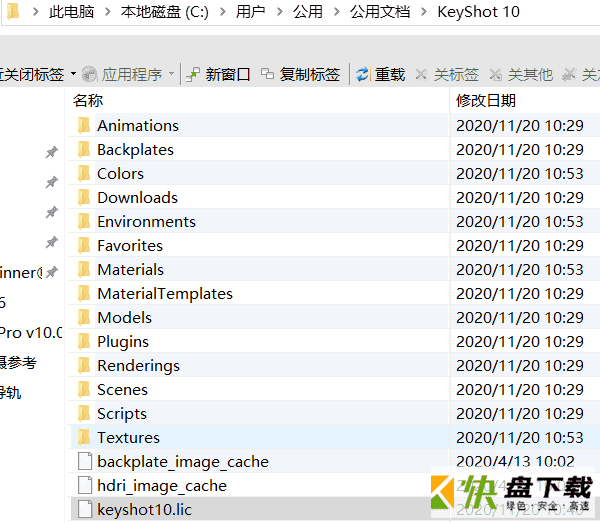Image resolution: width=600 pixels, height=523 pixels.
Task: Navigate to 用户 in breadcrumb path
Action: (251, 12)
